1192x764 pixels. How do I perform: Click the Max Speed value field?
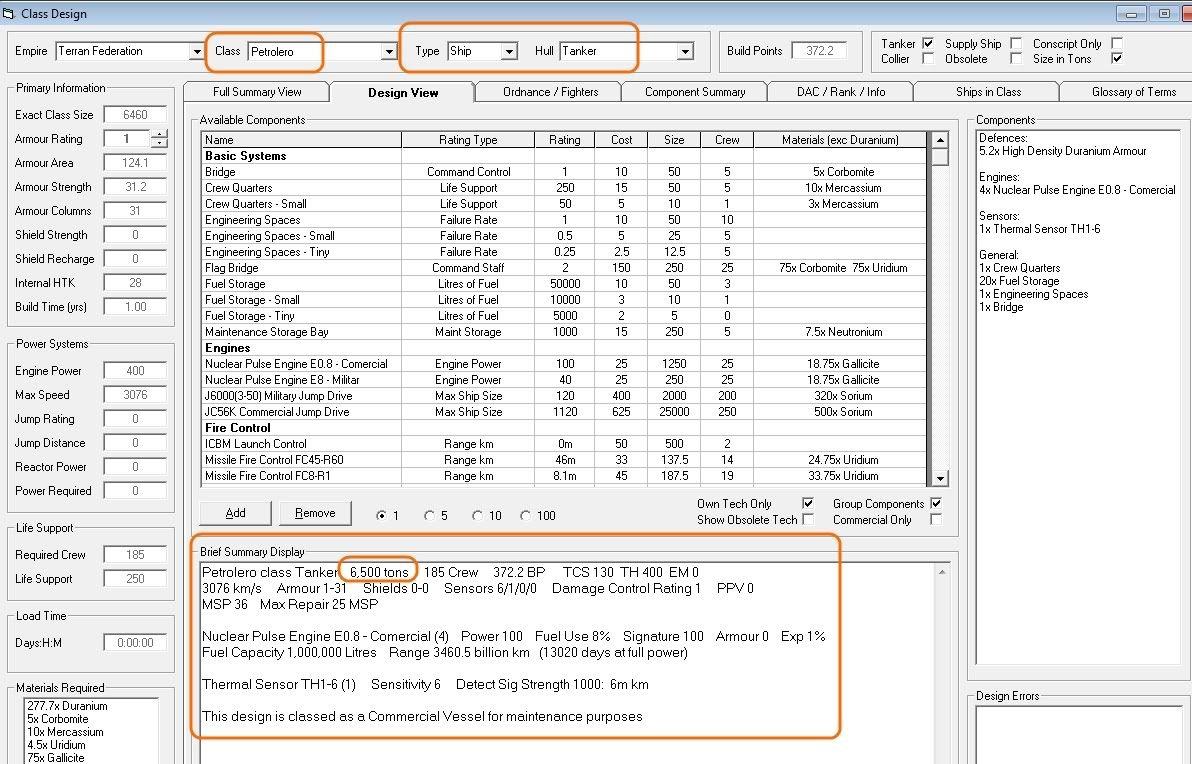135,395
